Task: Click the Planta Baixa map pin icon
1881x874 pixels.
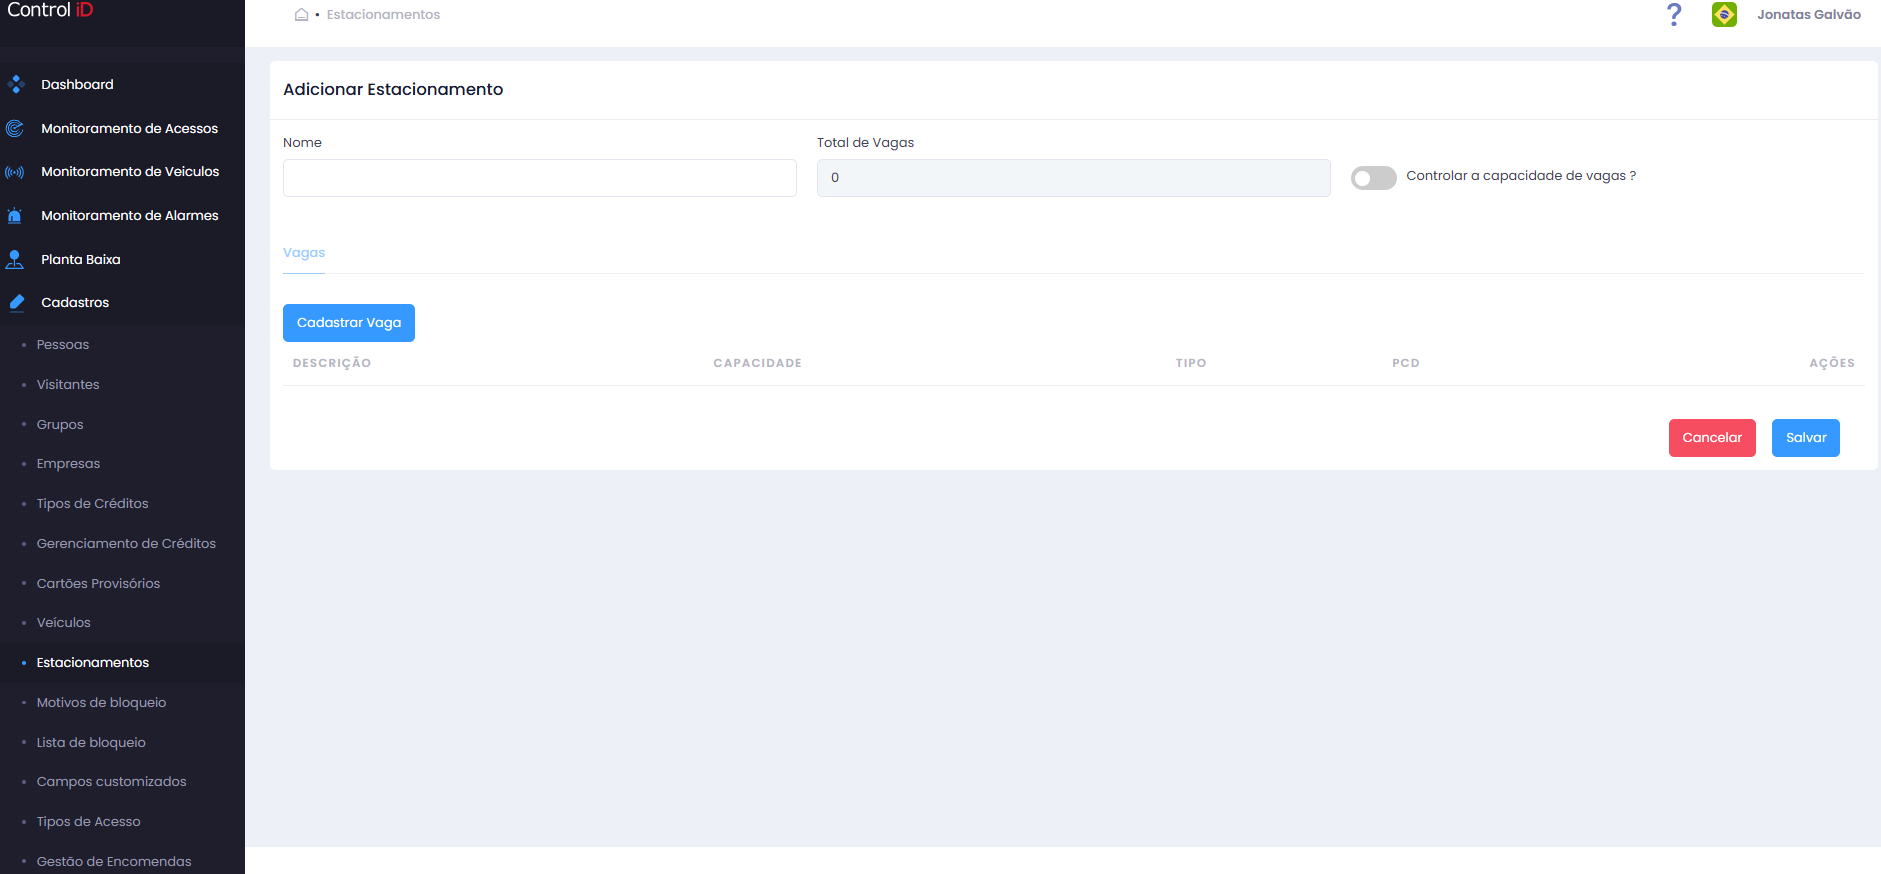Action: (x=15, y=260)
